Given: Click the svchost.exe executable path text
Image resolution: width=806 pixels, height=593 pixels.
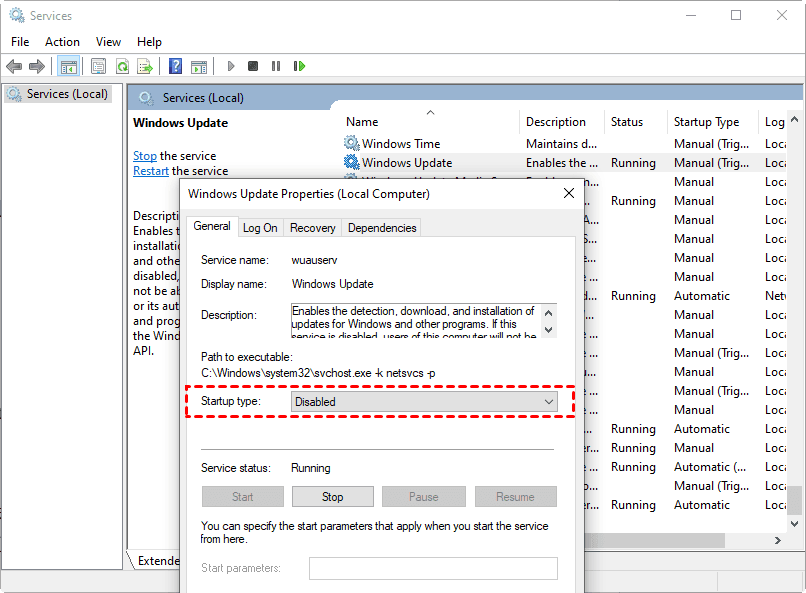Looking at the screenshot, I should (318, 373).
